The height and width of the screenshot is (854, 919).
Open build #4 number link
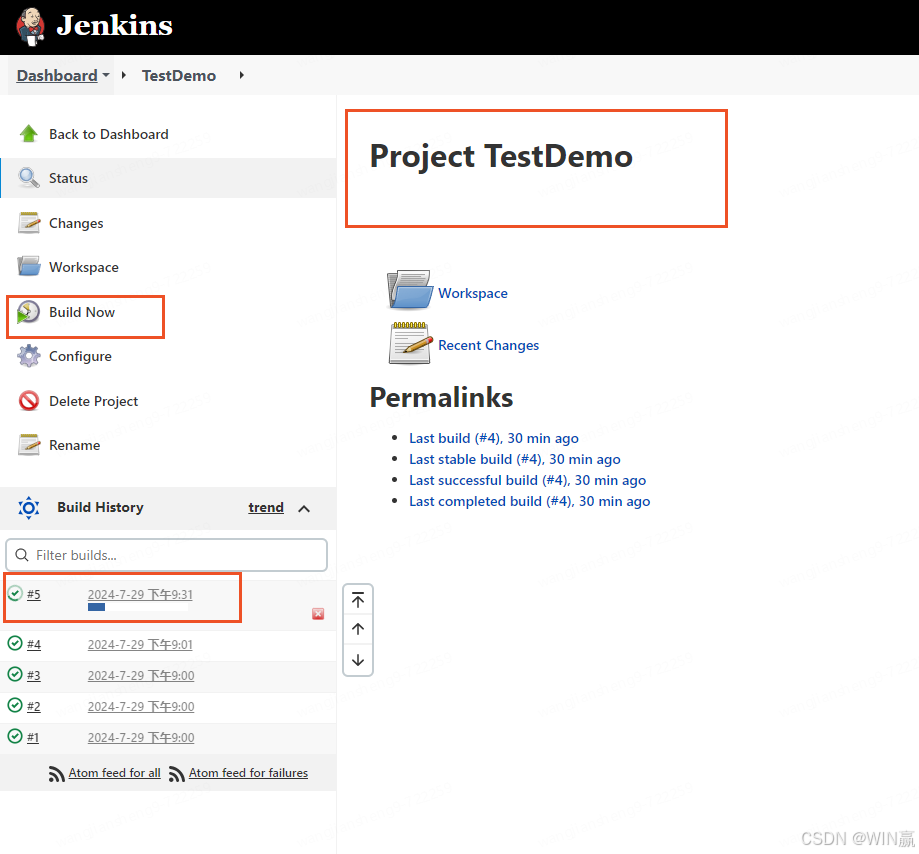pos(33,645)
